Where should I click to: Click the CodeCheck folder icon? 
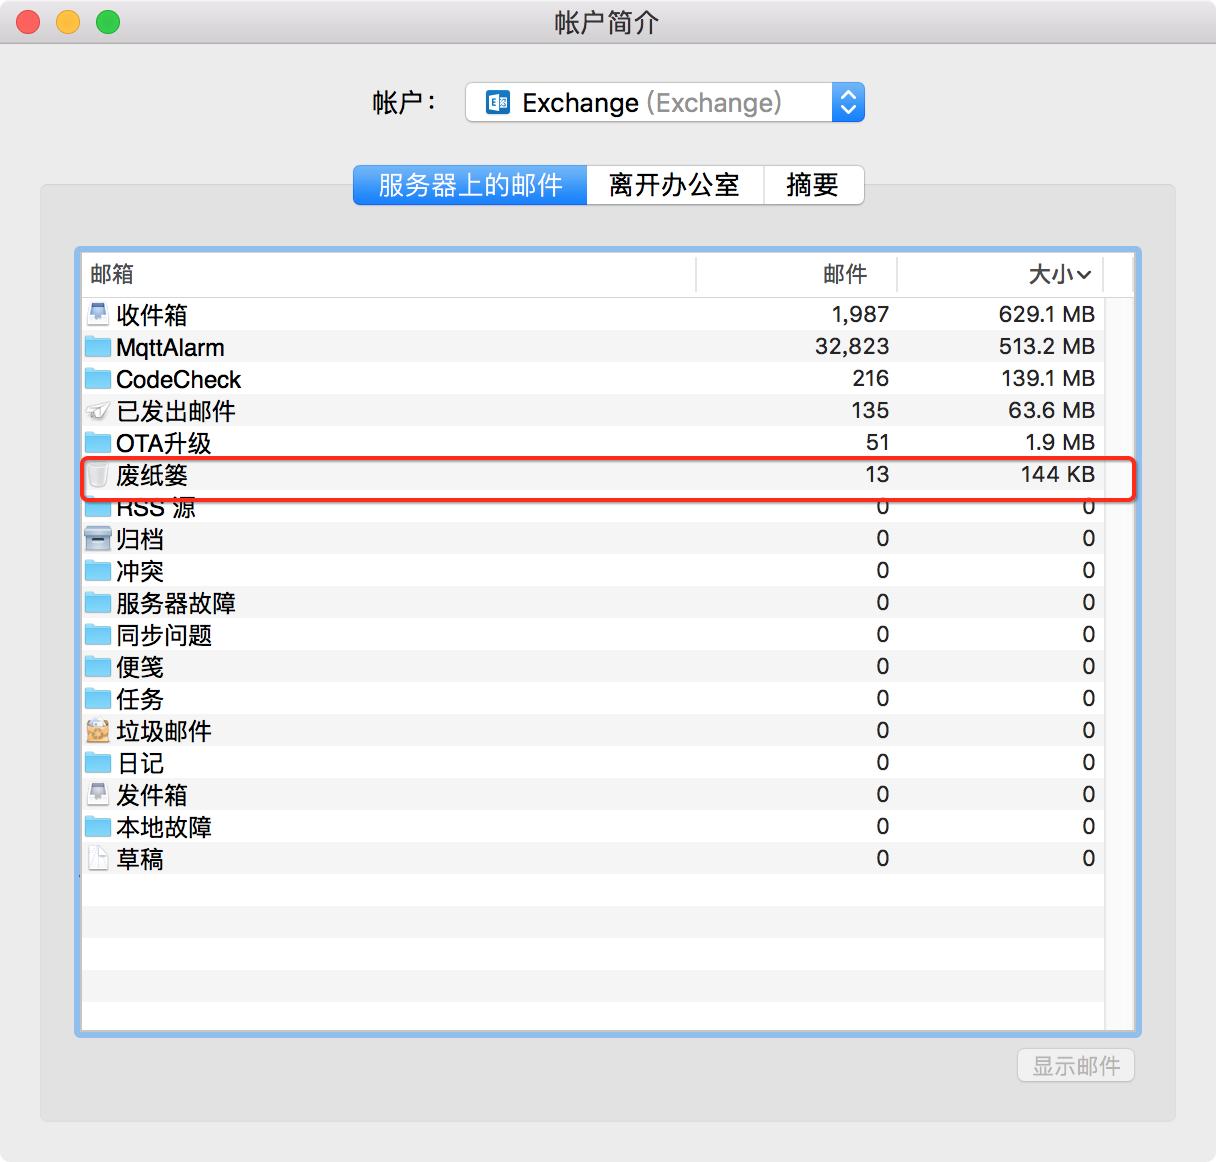click(x=97, y=377)
